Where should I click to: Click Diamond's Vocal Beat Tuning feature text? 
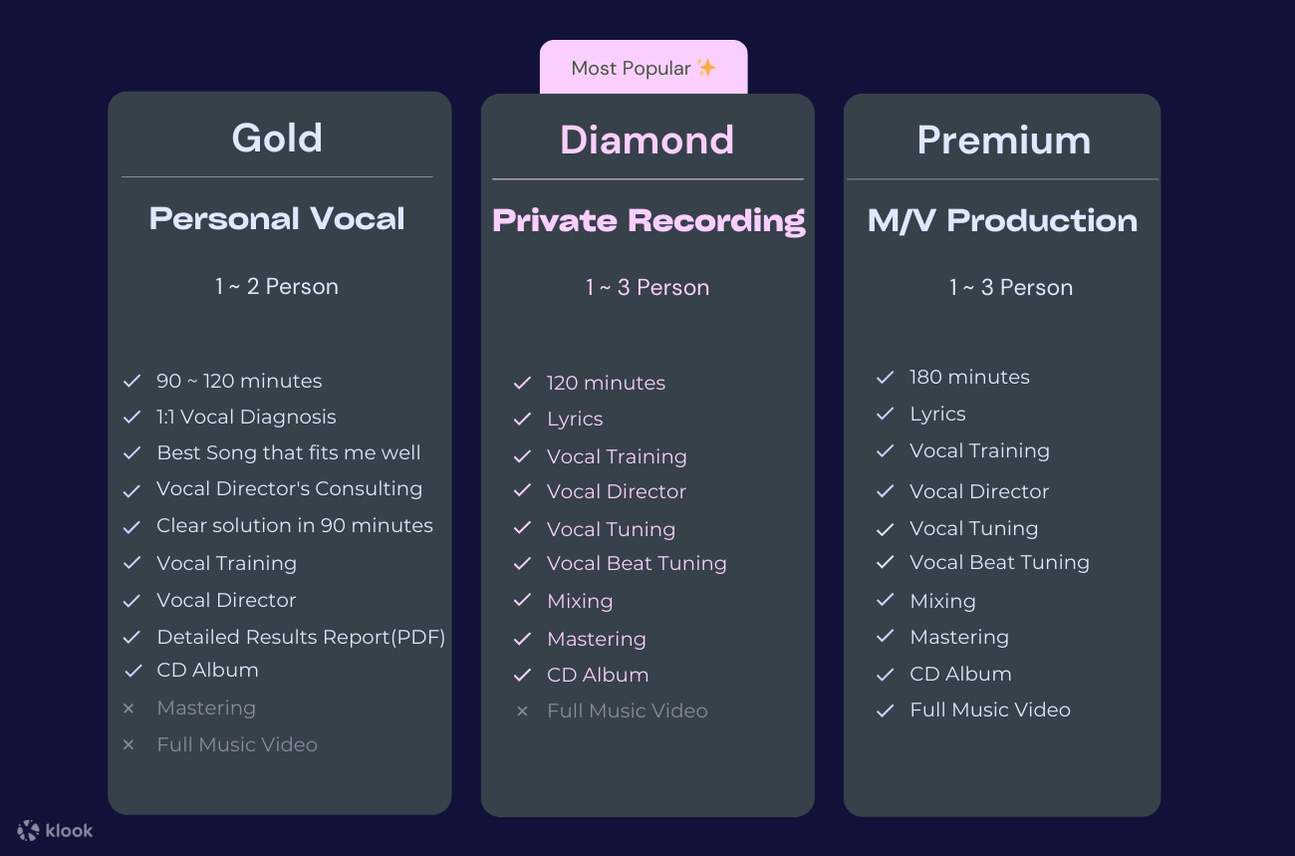[x=636, y=563]
